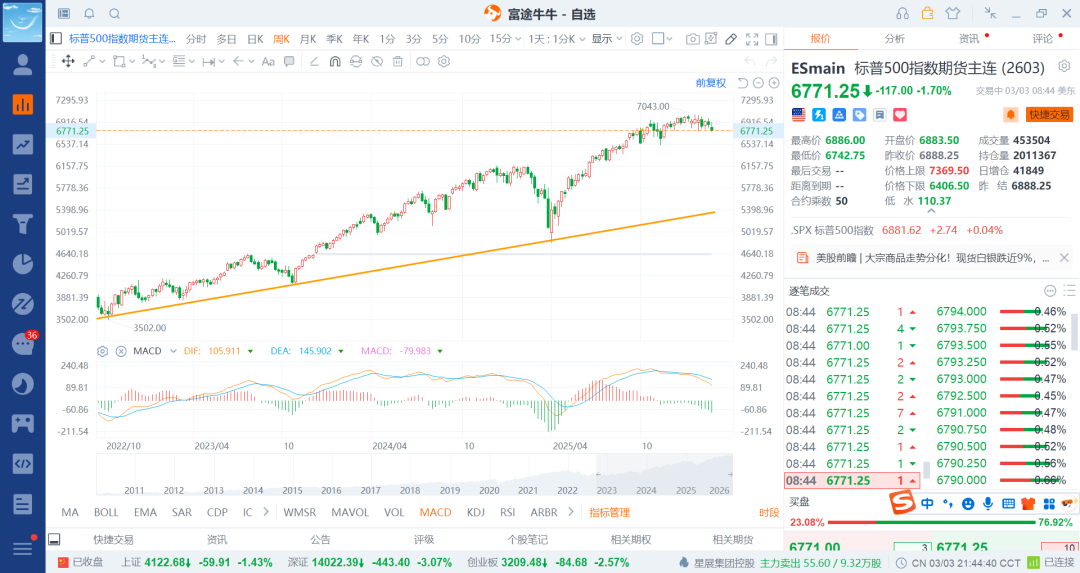Hide all drawings with crossed-eye icon

tap(377, 61)
